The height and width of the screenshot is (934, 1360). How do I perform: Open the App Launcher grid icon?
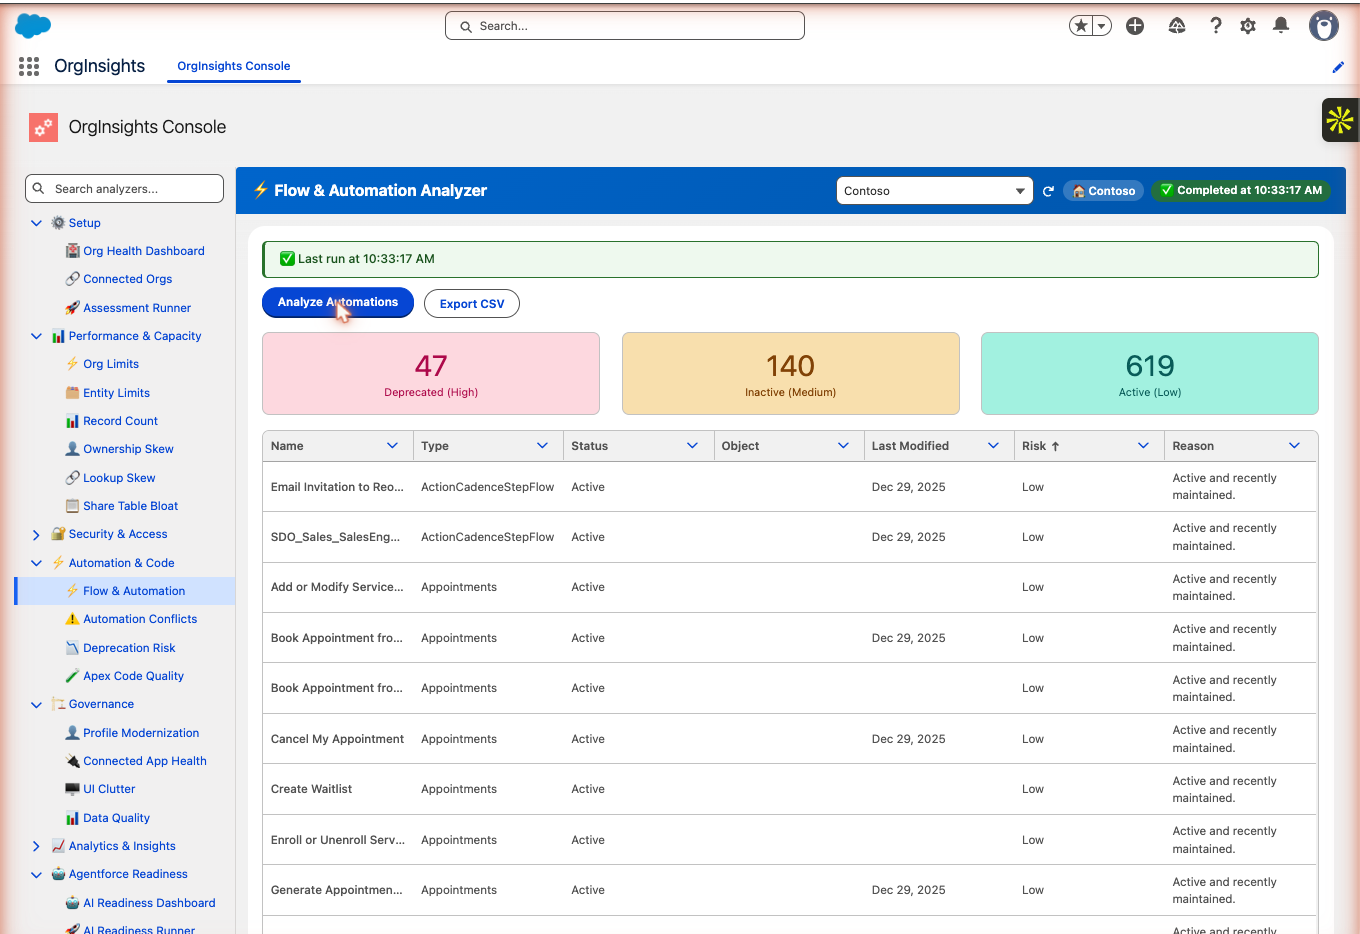[x=29, y=66]
